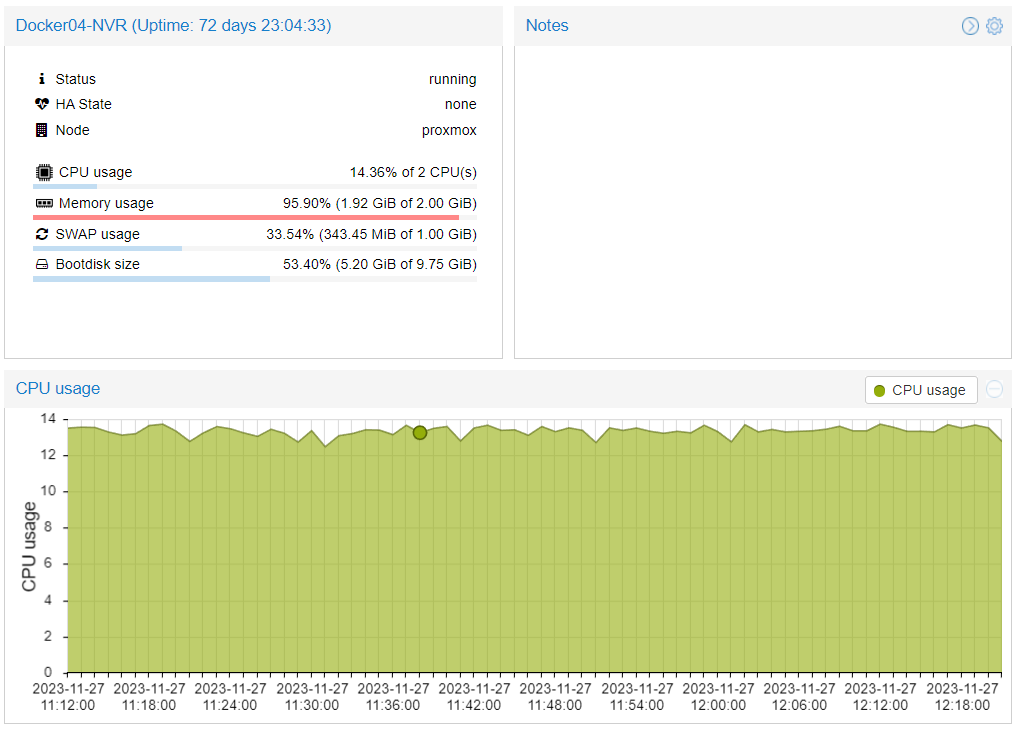Click the chart undo zoom circle icon
Image resolution: width=1025 pixels, height=731 pixels.
pos(994,389)
